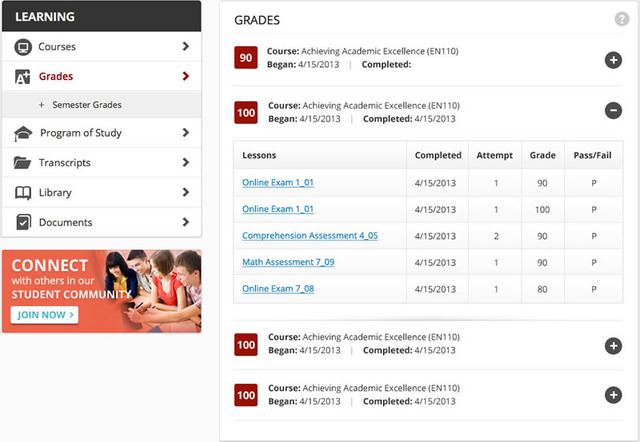Open Comprehension Assessment 4_05 link
The width and height of the screenshot is (640, 442).
tap(310, 236)
